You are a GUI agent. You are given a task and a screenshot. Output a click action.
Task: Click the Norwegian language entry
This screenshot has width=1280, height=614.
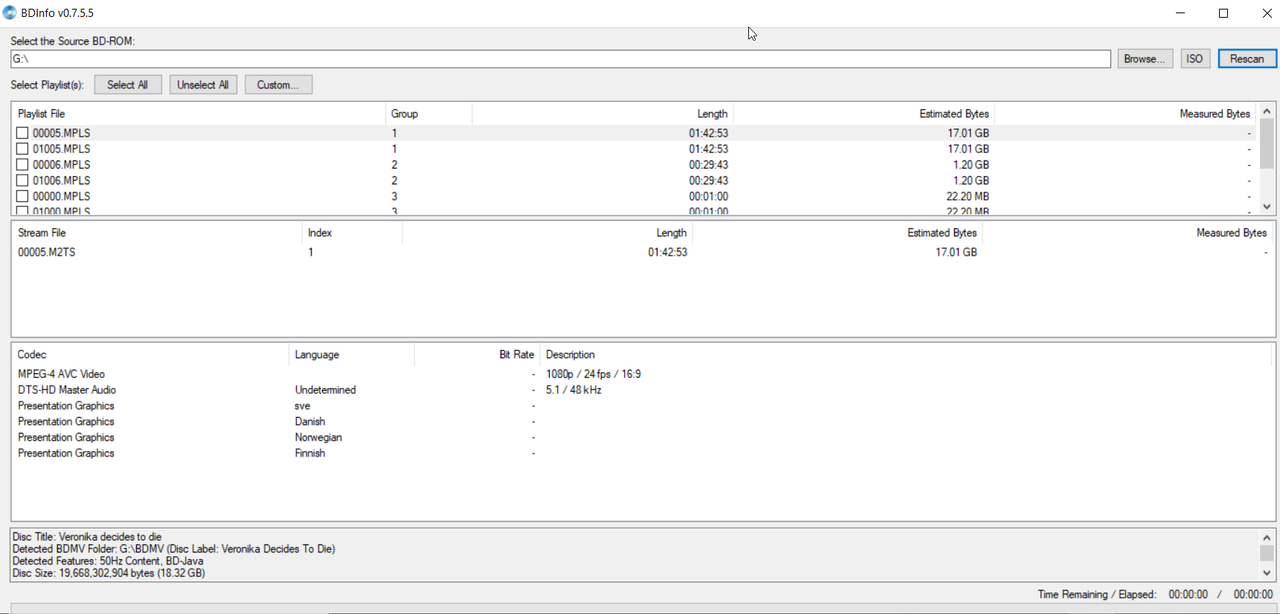tap(318, 438)
